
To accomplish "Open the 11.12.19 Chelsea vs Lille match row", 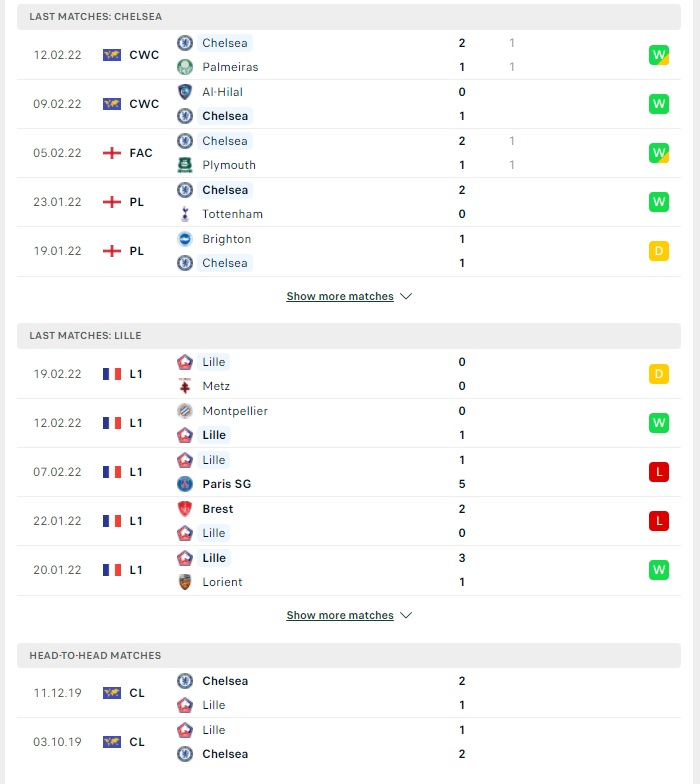I will pos(348,693).
